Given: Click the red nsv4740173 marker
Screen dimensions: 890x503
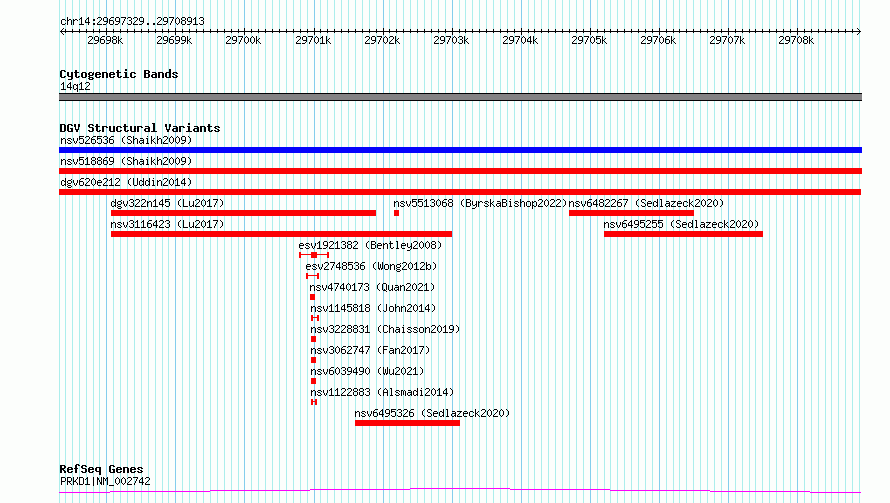Looking at the screenshot, I should click(312, 297).
